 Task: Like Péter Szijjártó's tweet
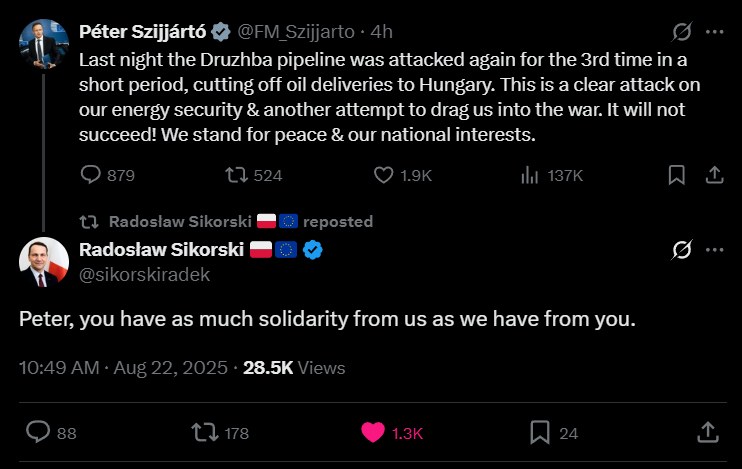[384, 175]
